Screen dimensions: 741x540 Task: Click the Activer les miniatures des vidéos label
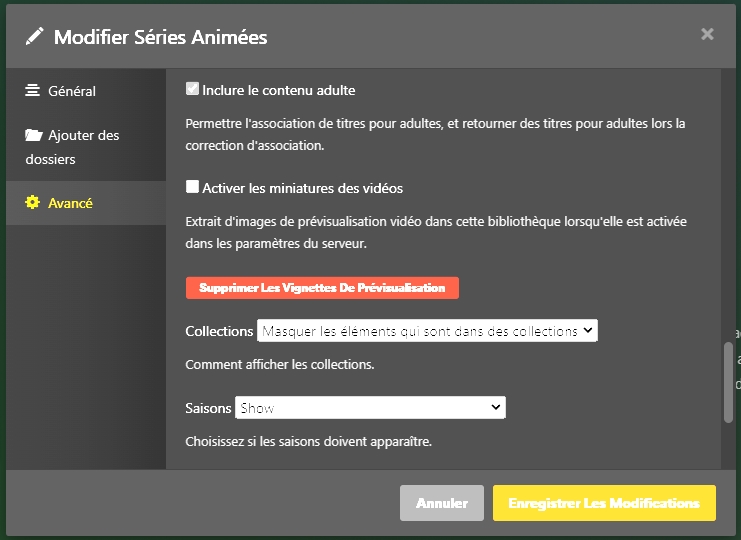(x=302, y=188)
